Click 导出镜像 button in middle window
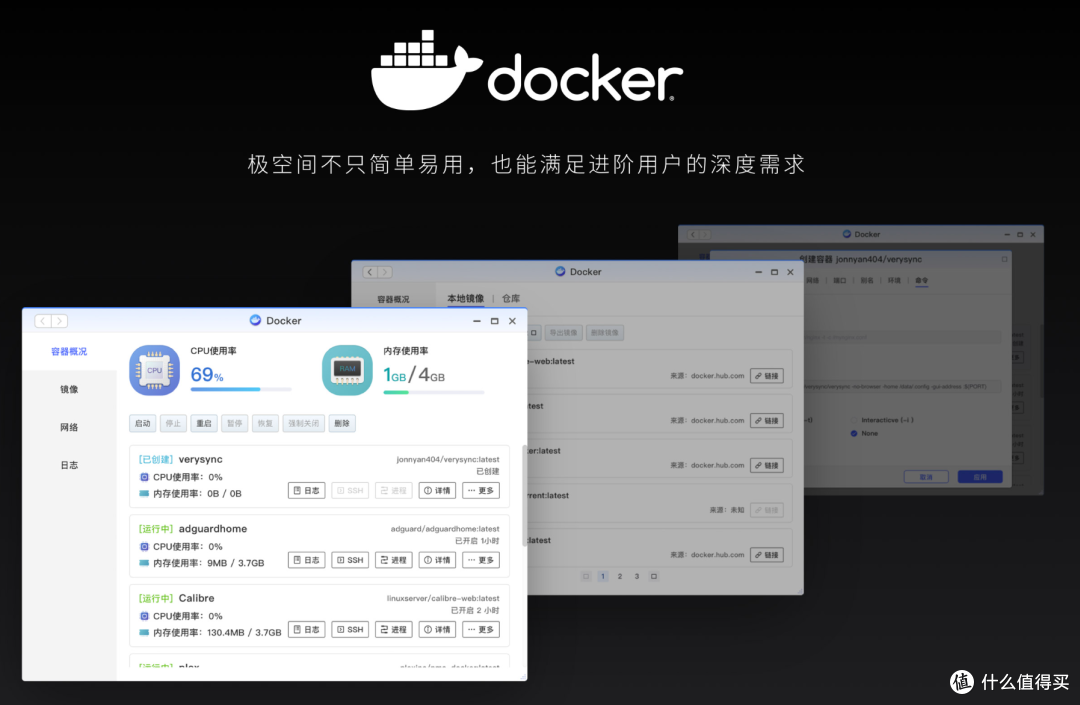1080x705 pixels. point(563,333)
